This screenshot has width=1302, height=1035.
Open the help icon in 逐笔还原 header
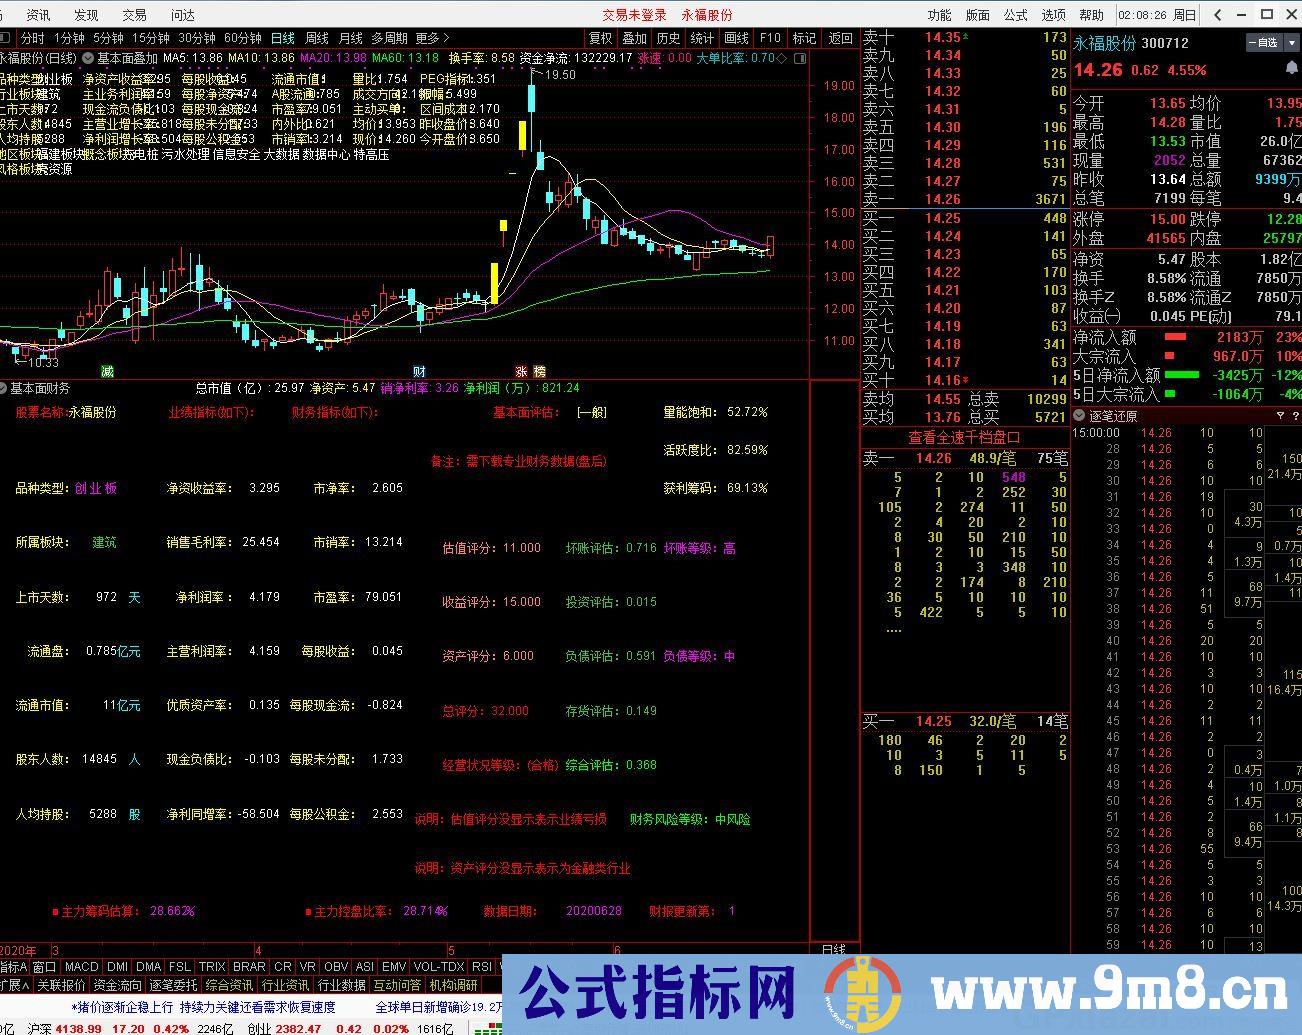[x=1294, y=416]
